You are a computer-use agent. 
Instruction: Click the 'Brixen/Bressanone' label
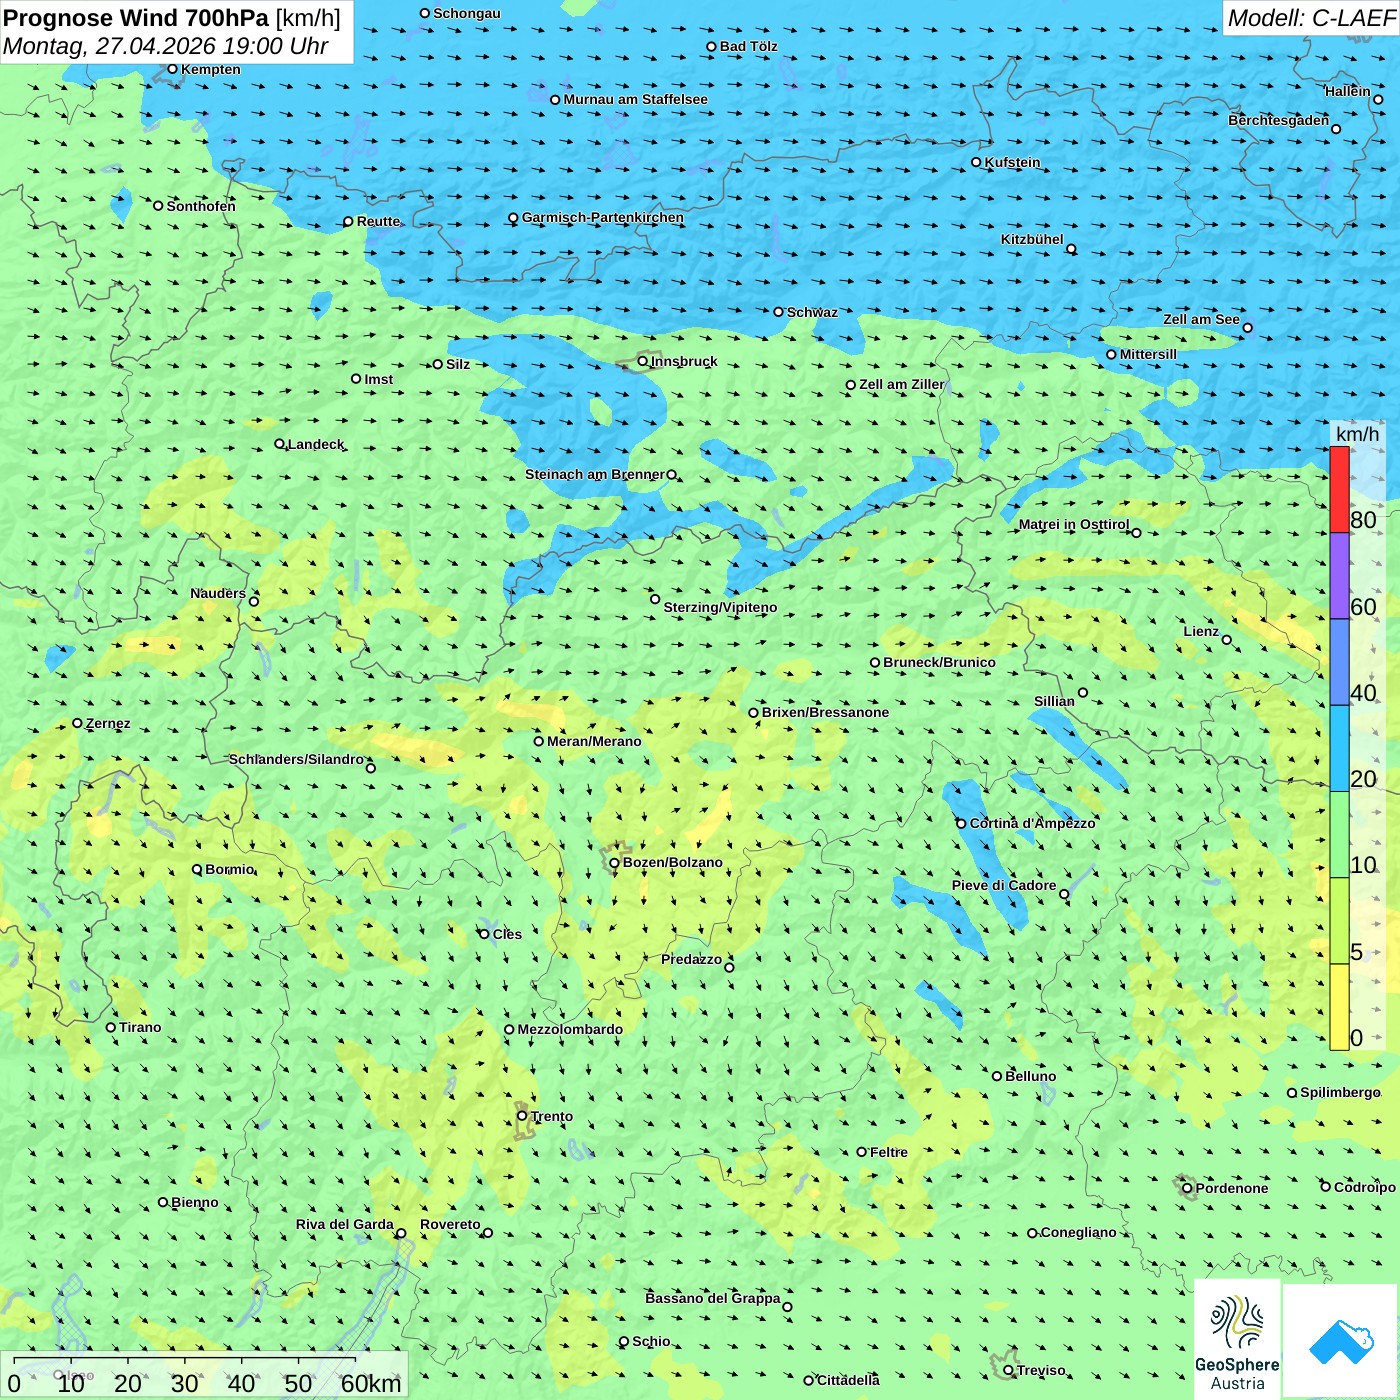(x=826, y=712)
